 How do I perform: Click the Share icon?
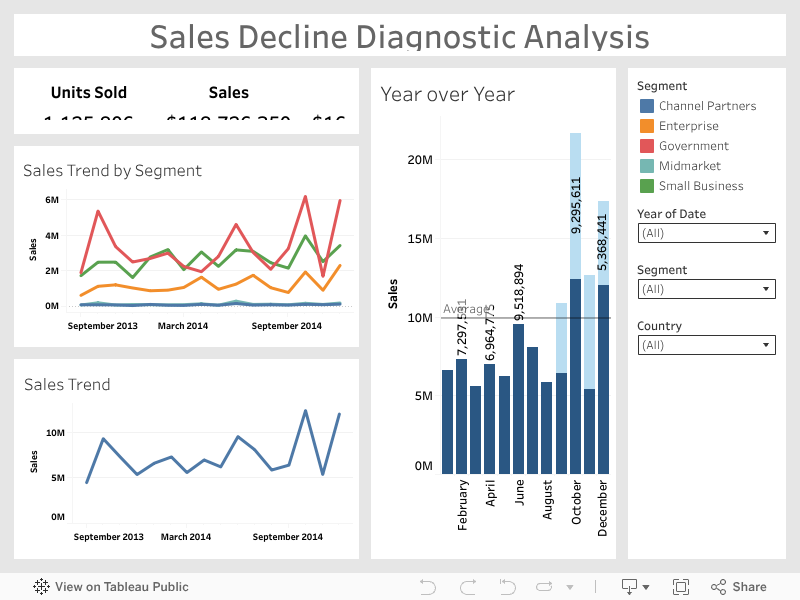738,587
